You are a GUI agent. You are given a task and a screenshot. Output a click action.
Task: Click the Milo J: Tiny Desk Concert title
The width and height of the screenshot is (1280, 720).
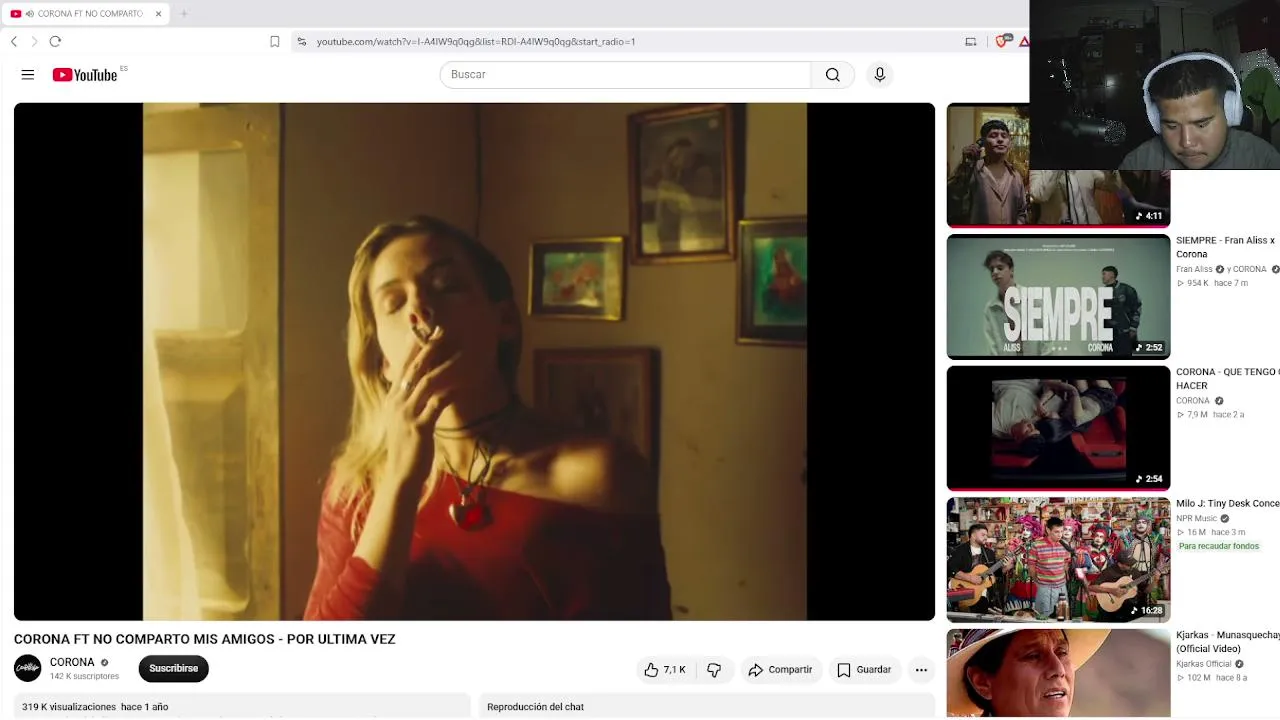[1228, 504]
